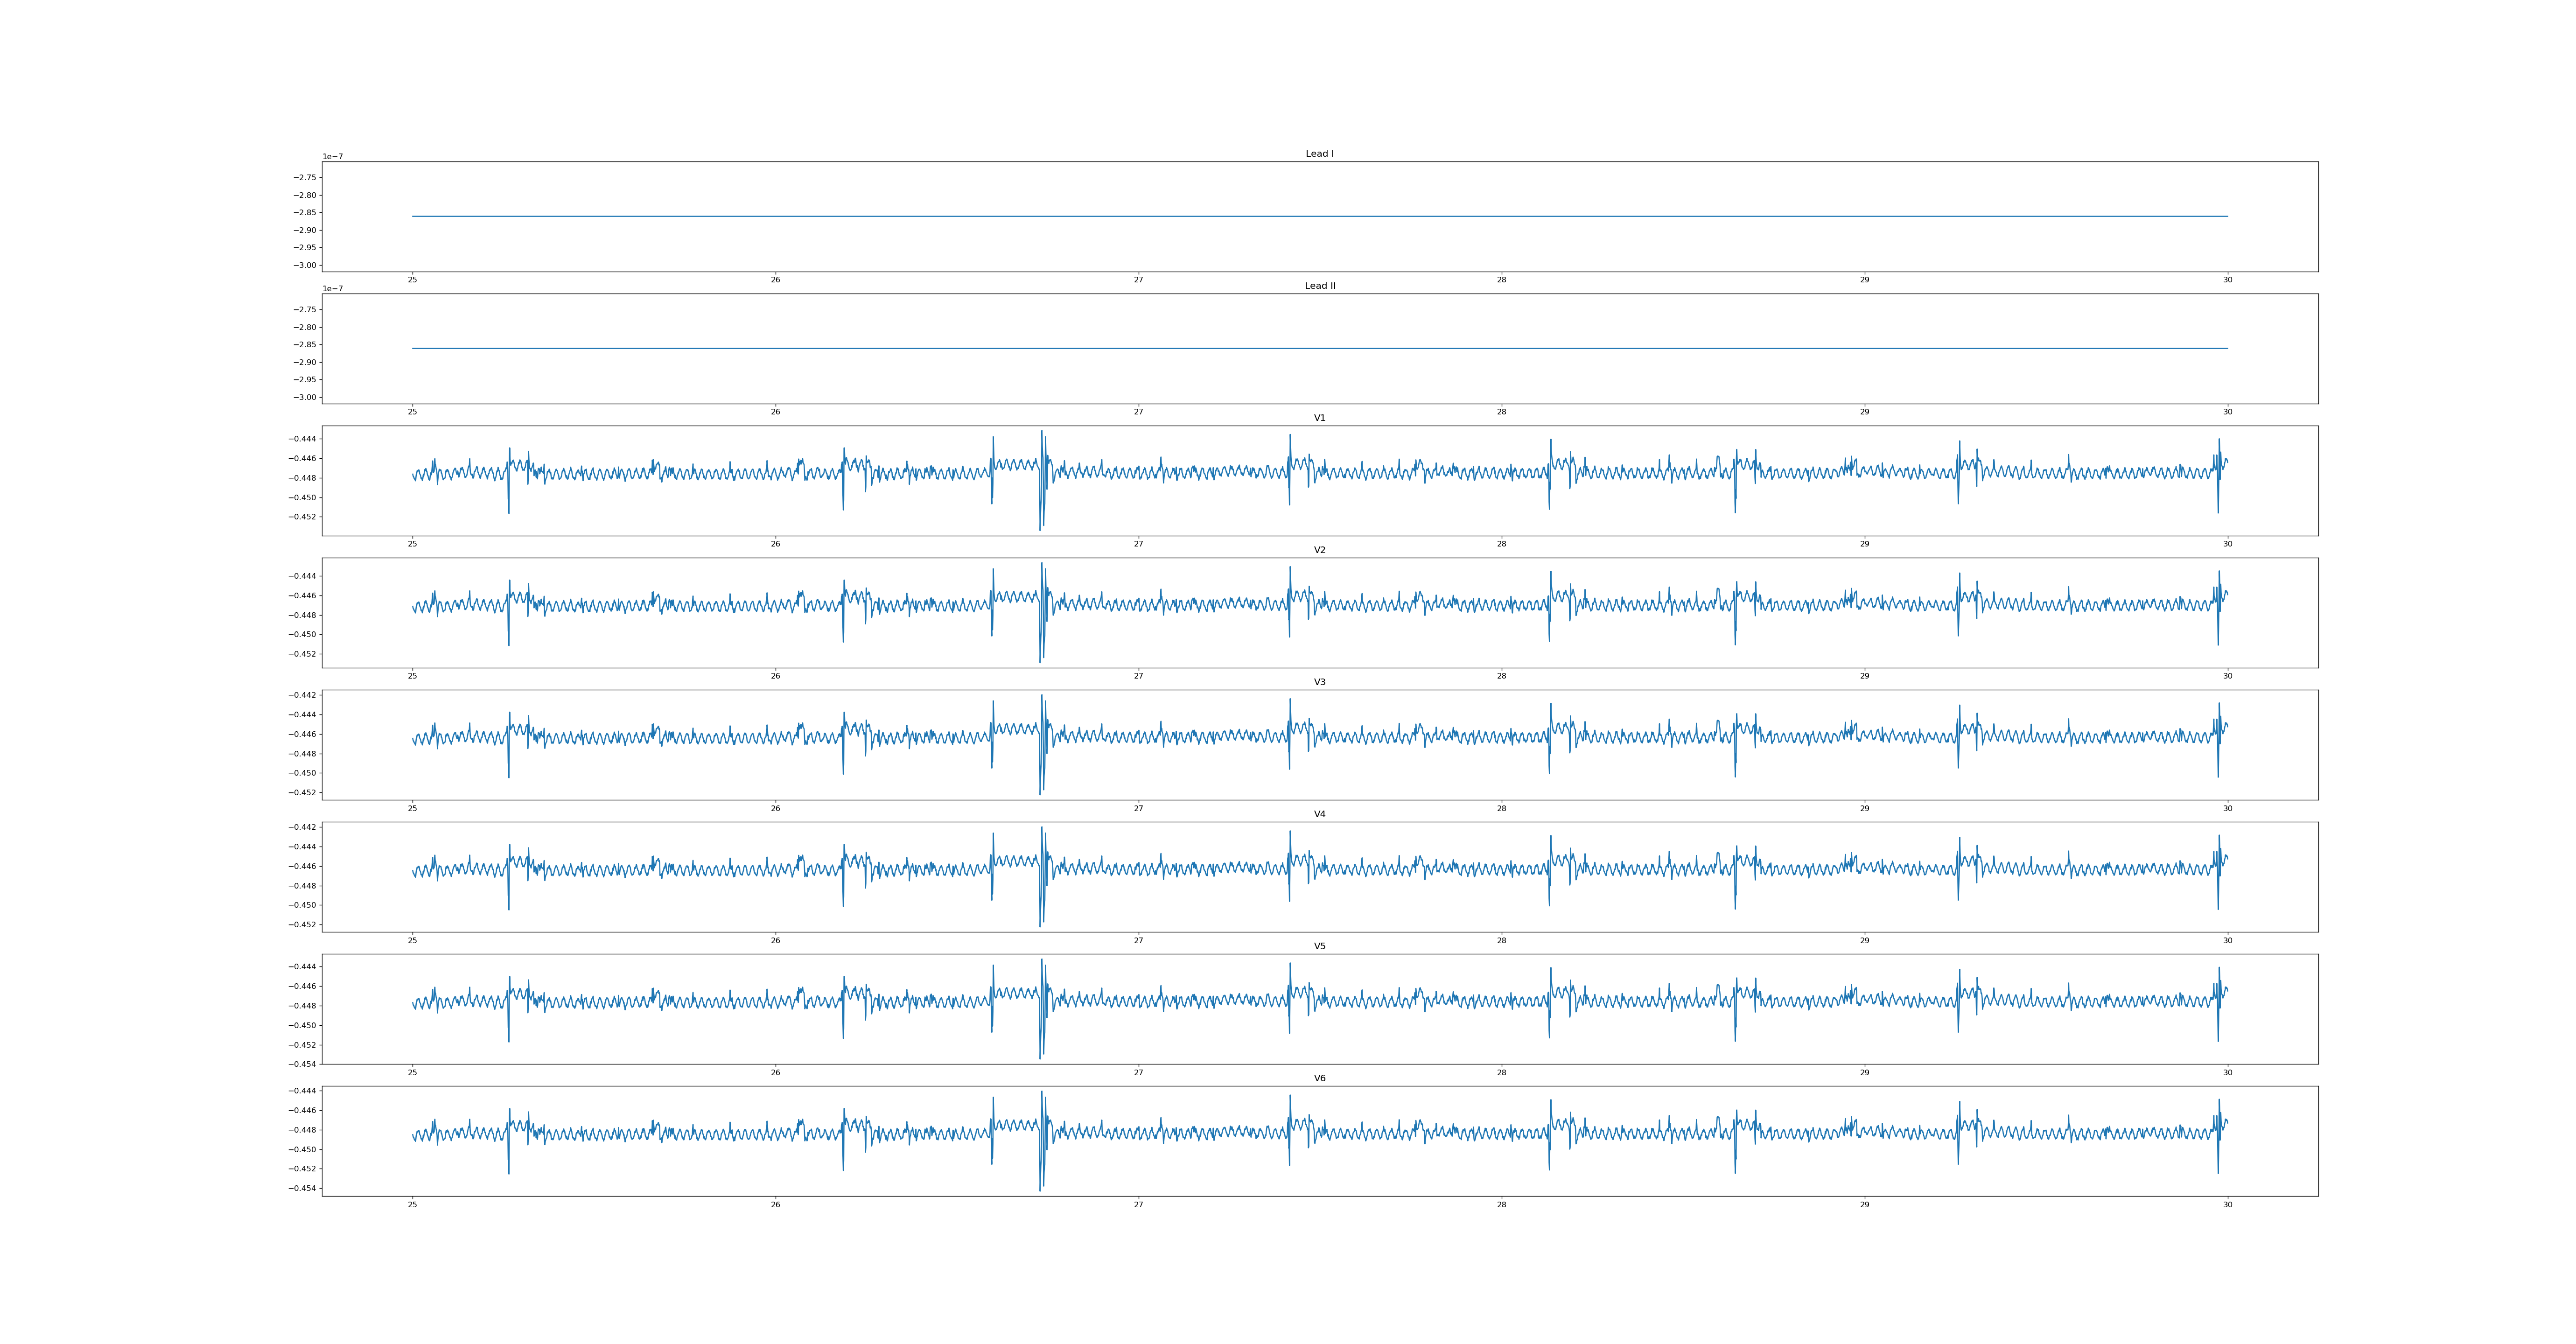Click the −0.442 y-axis tick of V4 plot
This screenshot has width=2576, height=1344.
[x=302, y=827]
